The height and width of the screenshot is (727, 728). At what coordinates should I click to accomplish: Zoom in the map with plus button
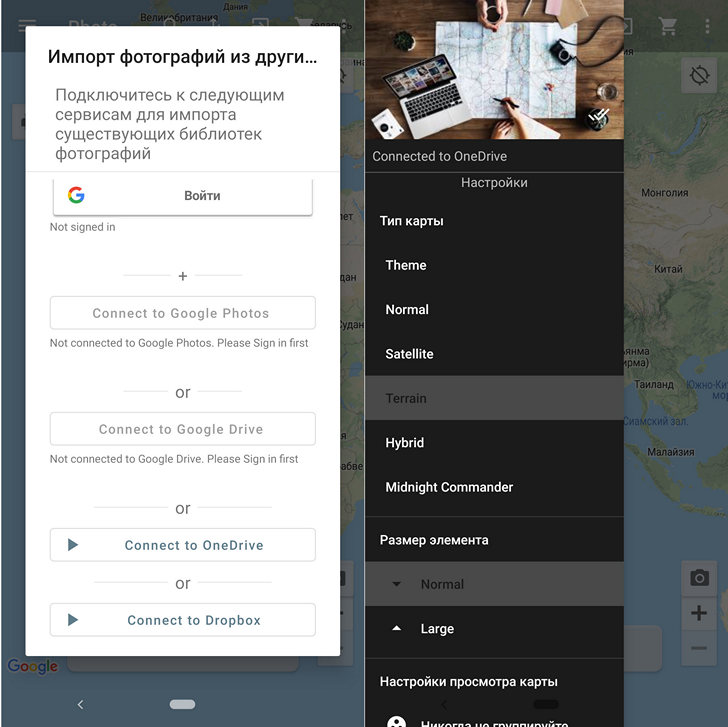(699, 613)
